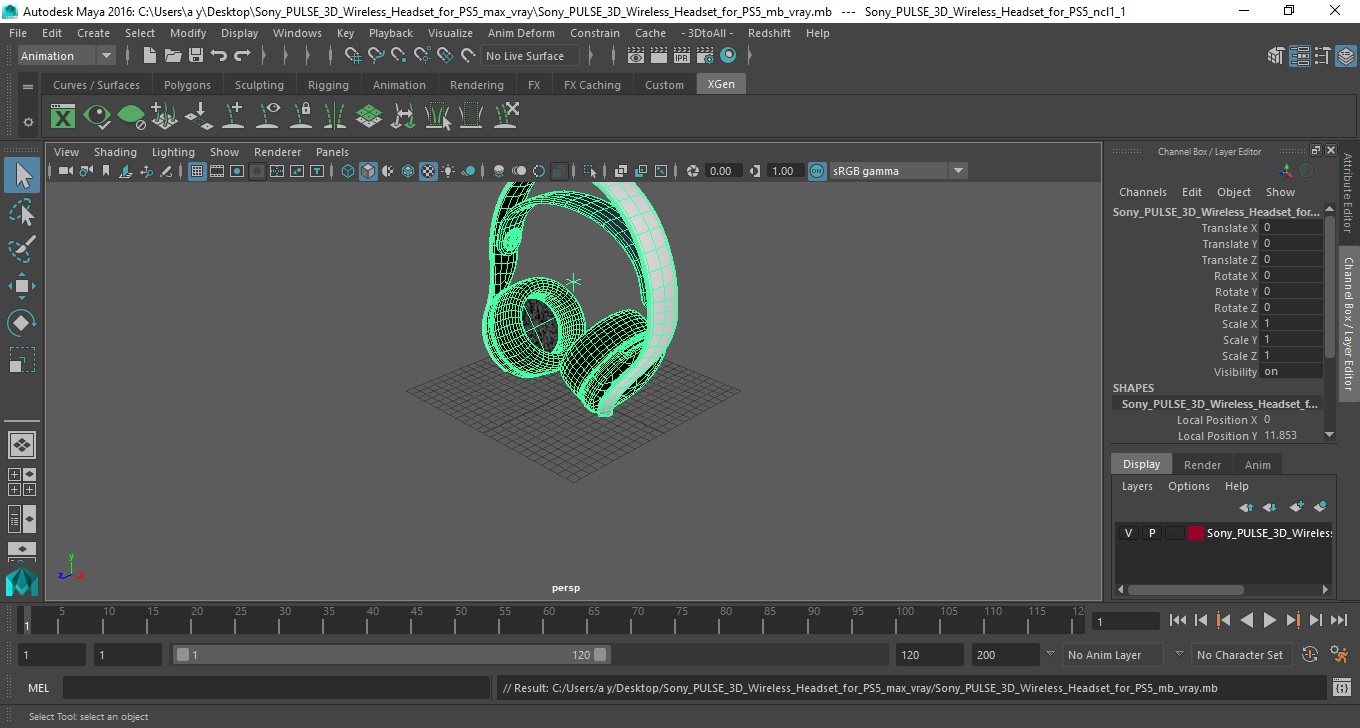The image size is (1360, 728).
Task: Open the Render layer tab
Action: point(1202,465)
